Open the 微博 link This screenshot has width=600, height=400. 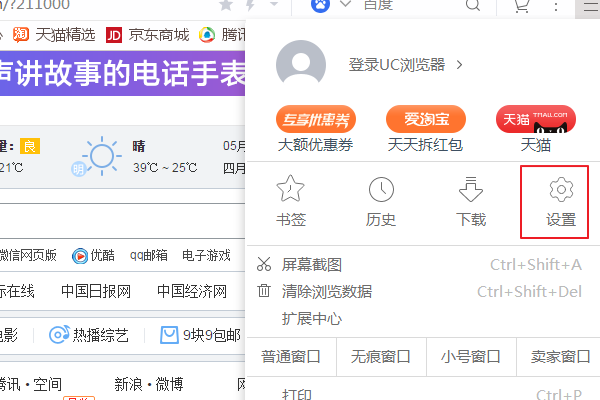pyautogui.click(x=170, y=384)
